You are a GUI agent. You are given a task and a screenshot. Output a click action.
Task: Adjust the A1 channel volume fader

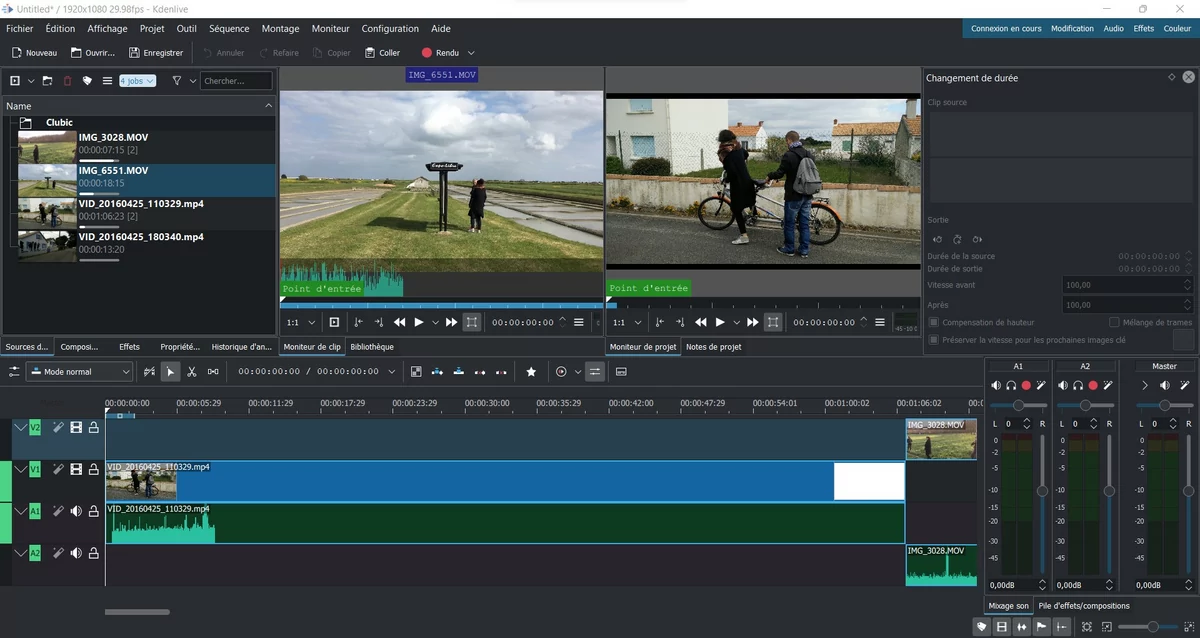[1042, 491]
